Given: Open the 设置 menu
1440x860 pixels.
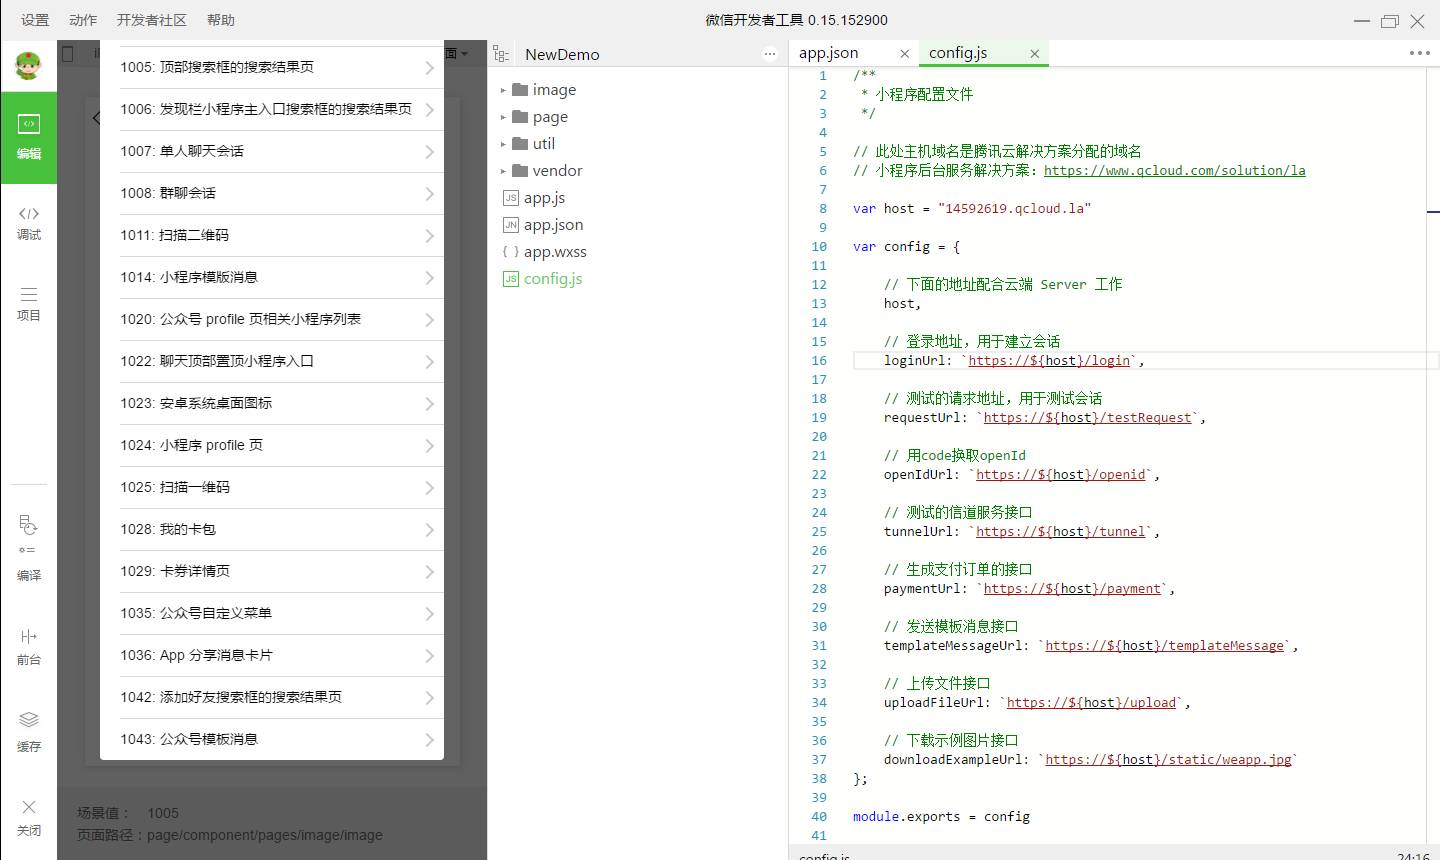Looking at the screenshot, I should click(x=35, y=20).
